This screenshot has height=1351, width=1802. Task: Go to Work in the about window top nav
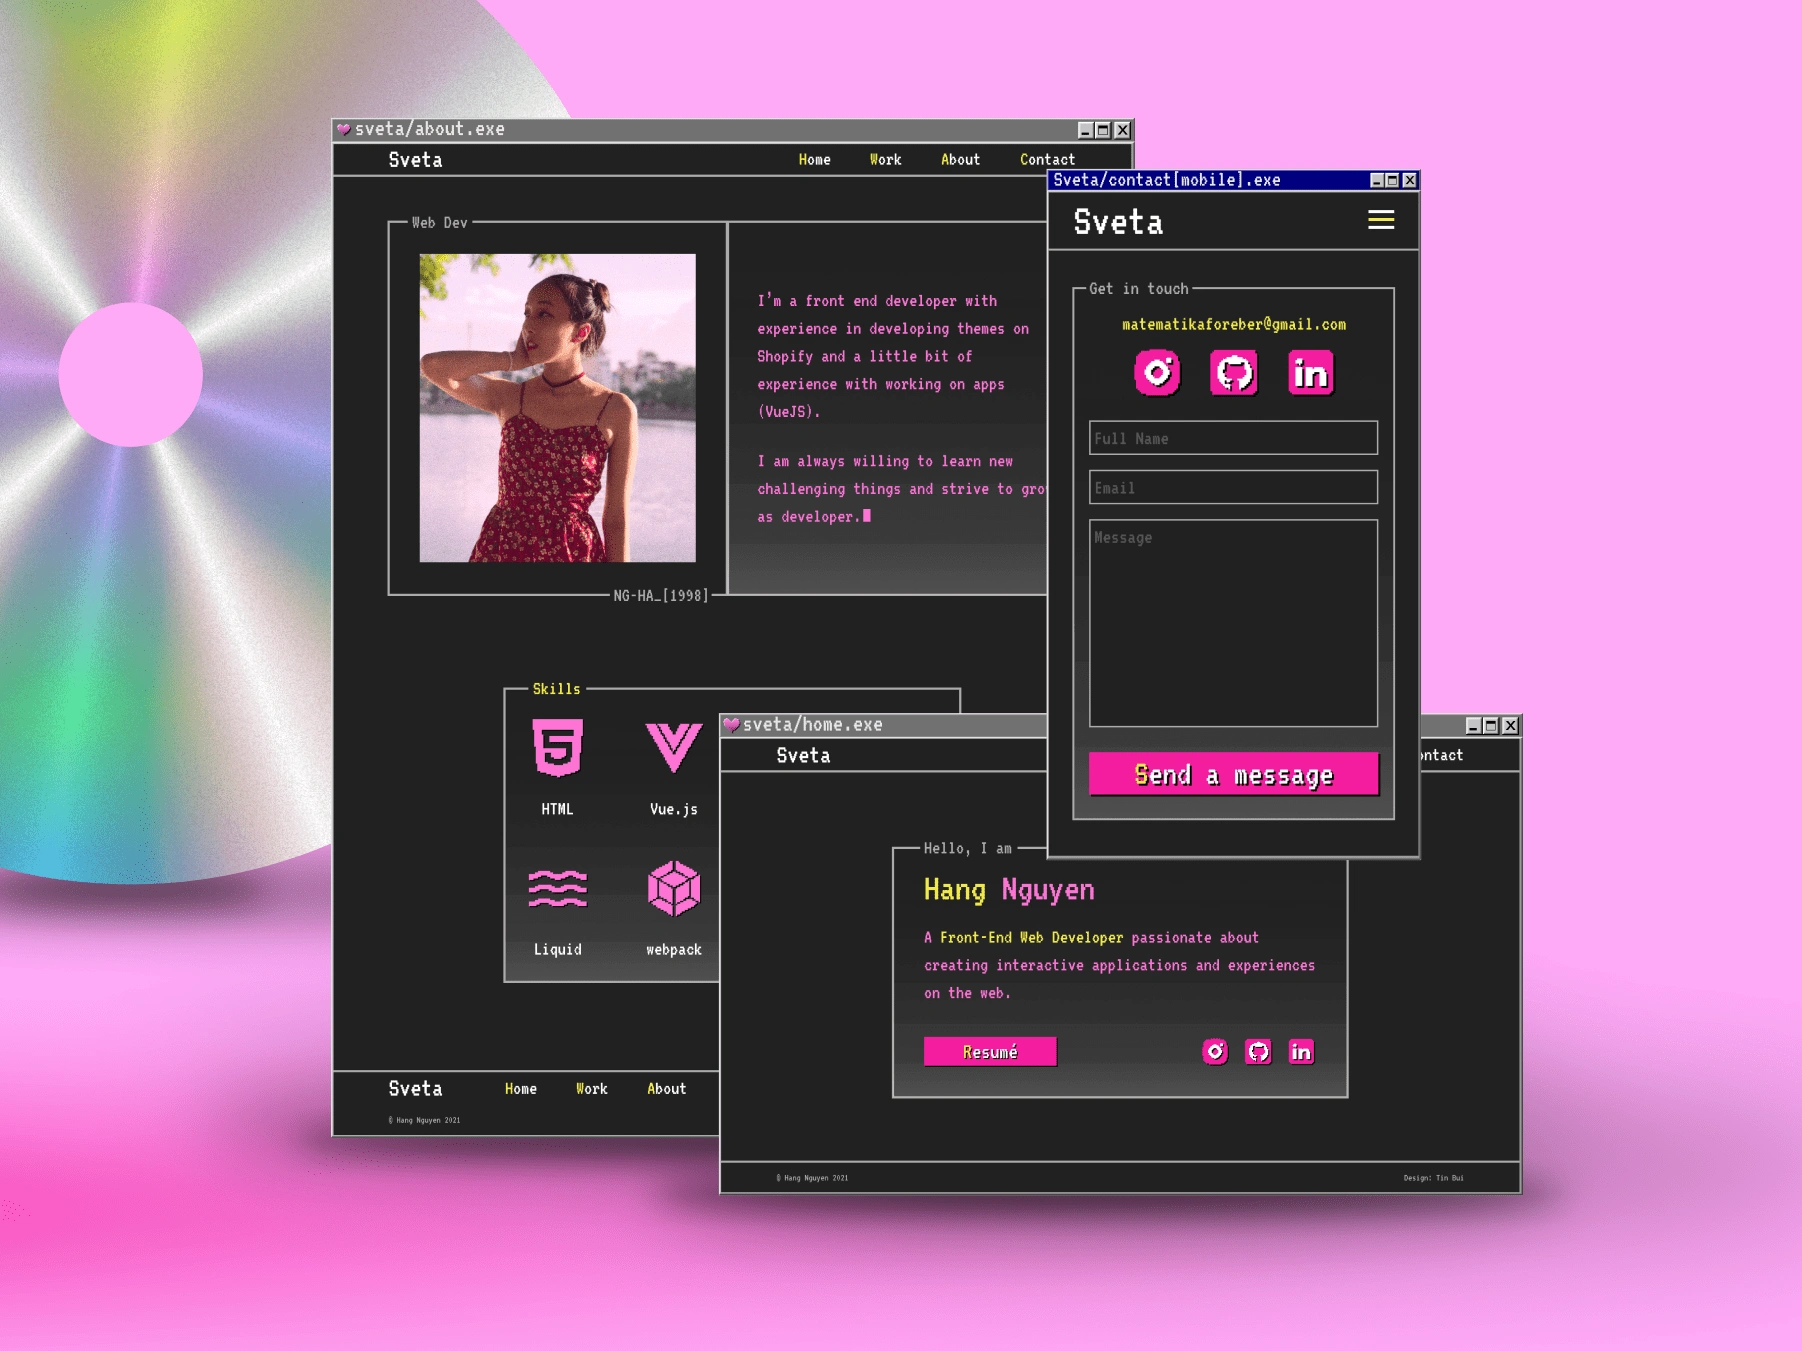885,159
